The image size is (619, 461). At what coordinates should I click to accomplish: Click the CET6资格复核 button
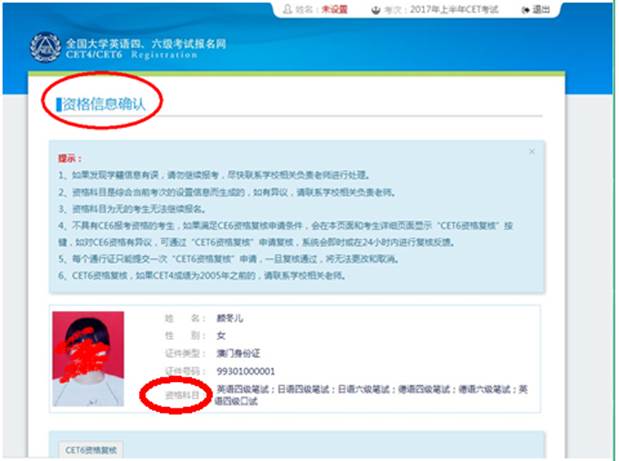tap(91, 450)
